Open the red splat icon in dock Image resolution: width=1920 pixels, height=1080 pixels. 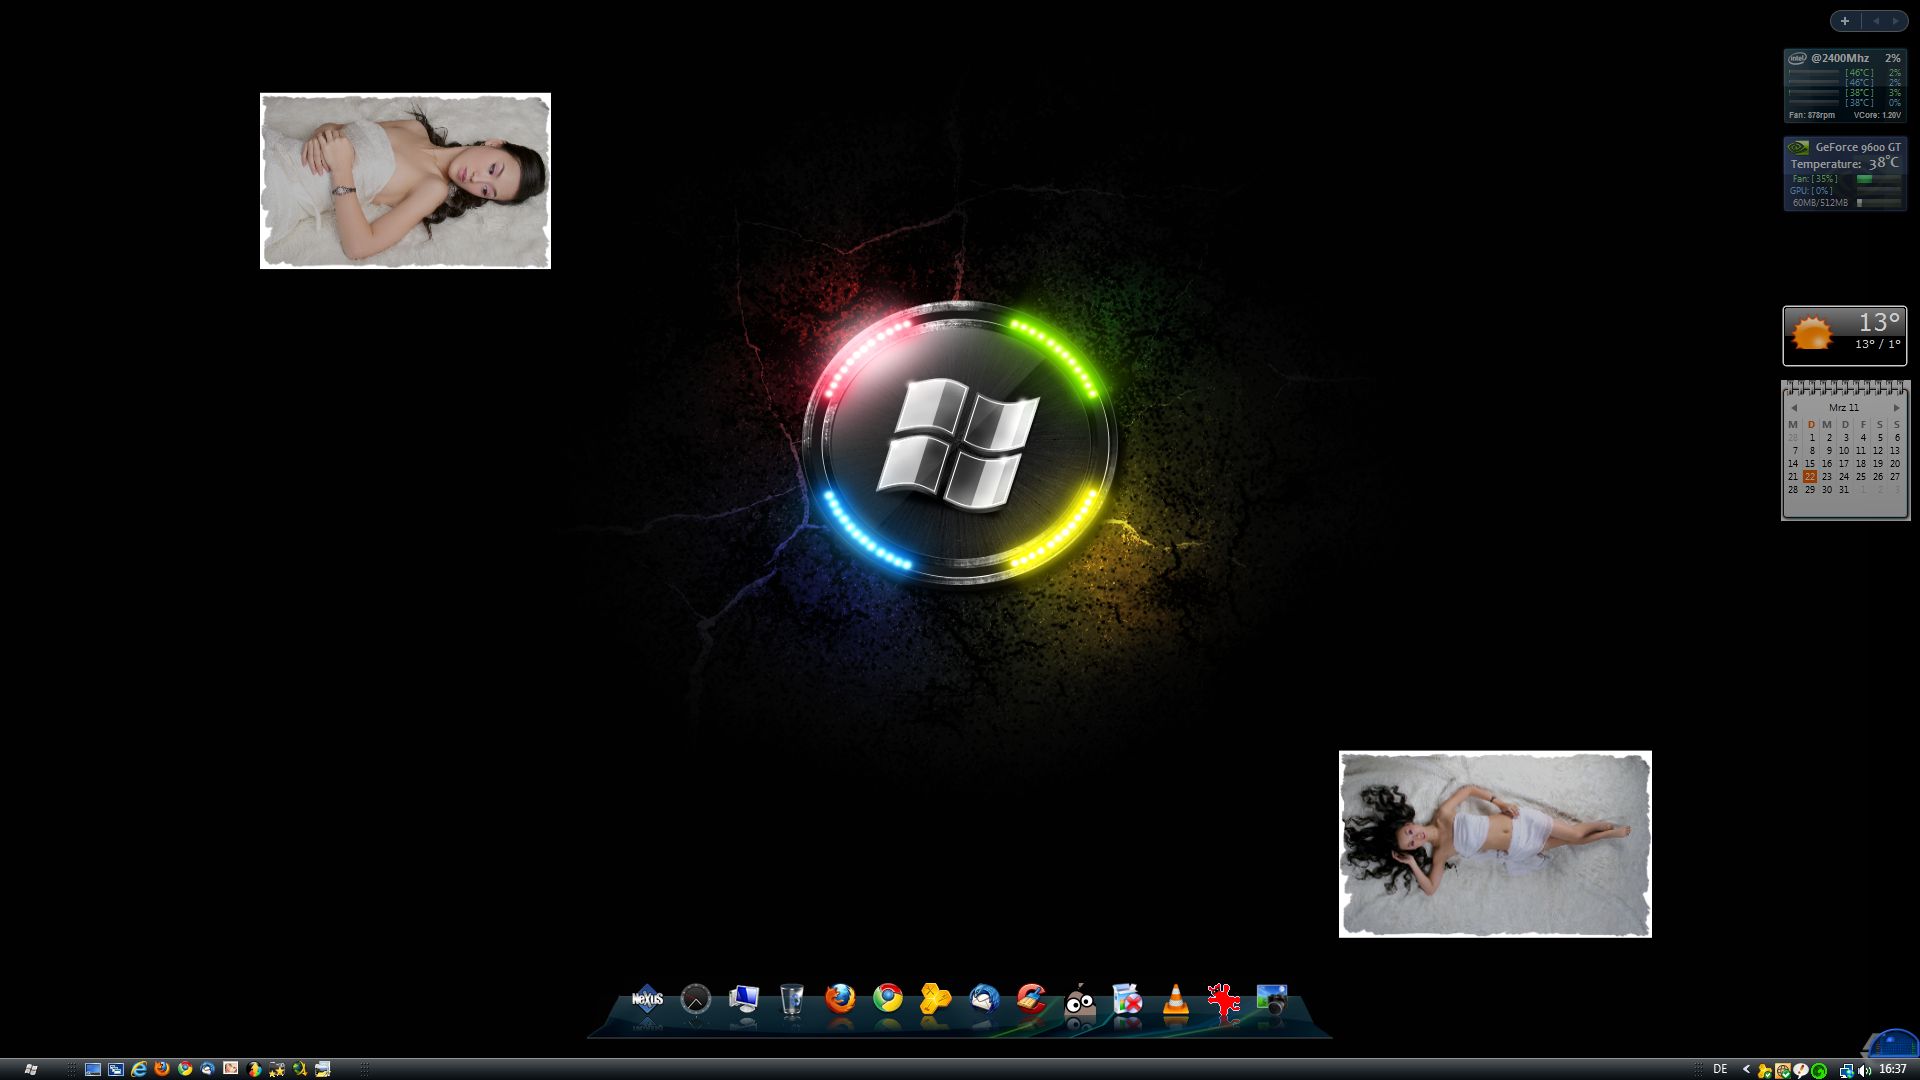coord(1223,999)
